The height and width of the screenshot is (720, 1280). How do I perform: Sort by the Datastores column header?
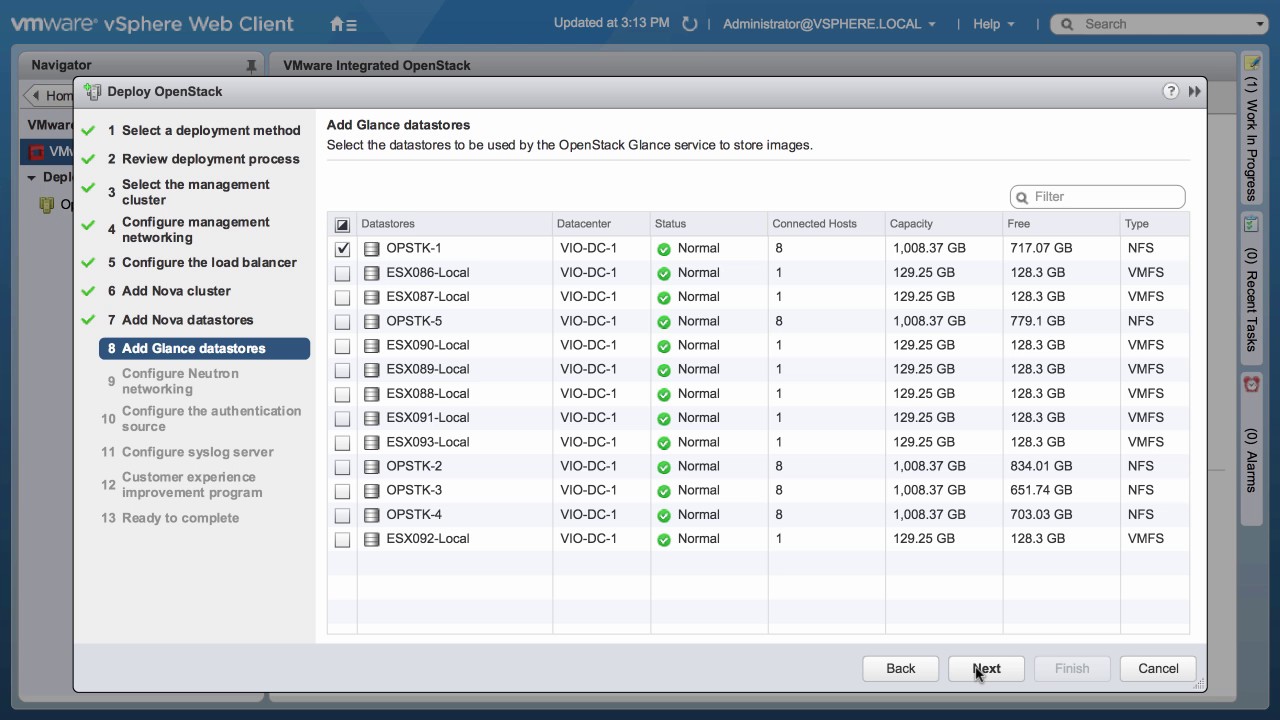pyautogui.click(x=454, y=224)
